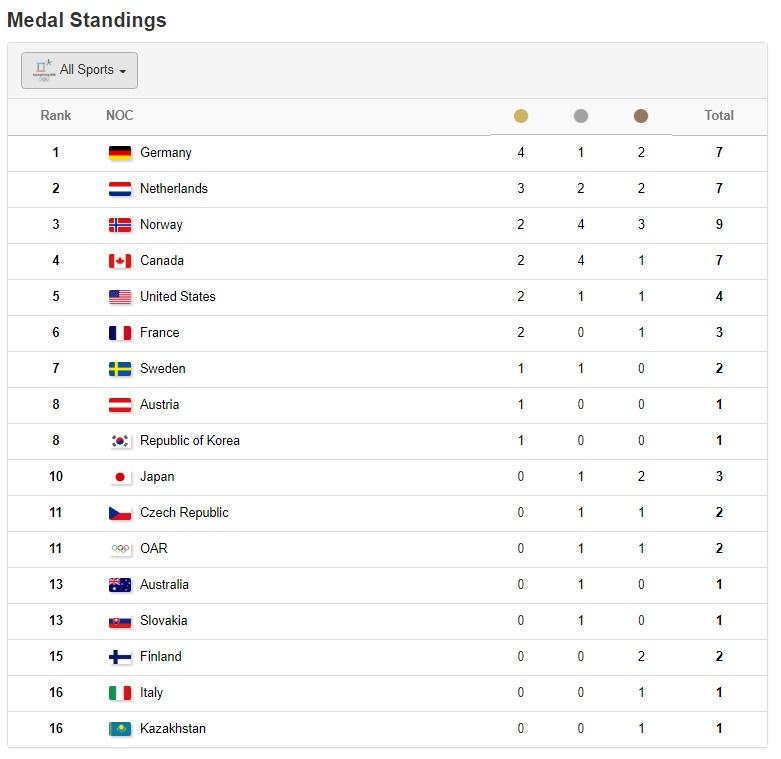Image resolution: width=781 pixels, height=759 pixels.
Task: Open the France country link
Action: [160, 333]
